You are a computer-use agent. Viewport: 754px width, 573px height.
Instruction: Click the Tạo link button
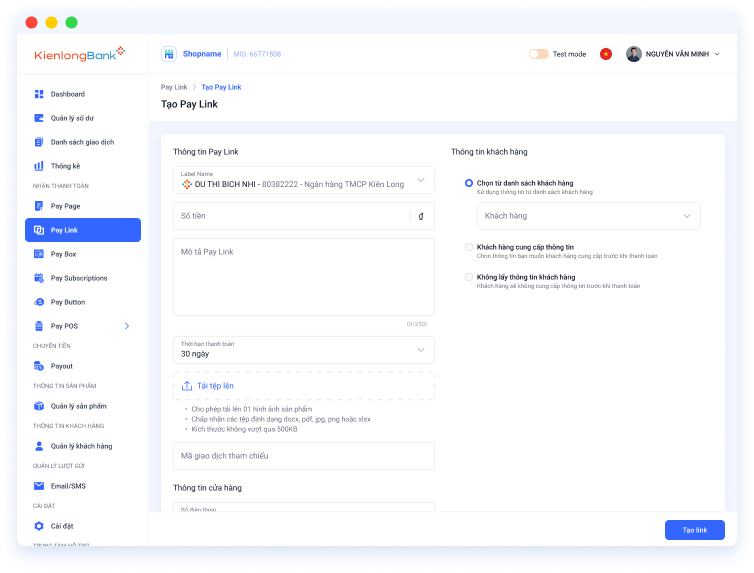click(x=694, y=530)
